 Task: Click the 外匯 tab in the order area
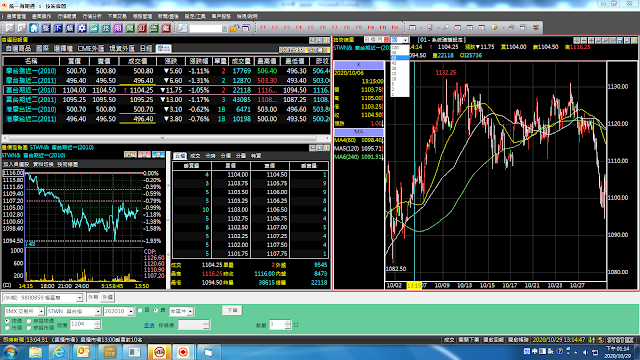coord(108,297)
